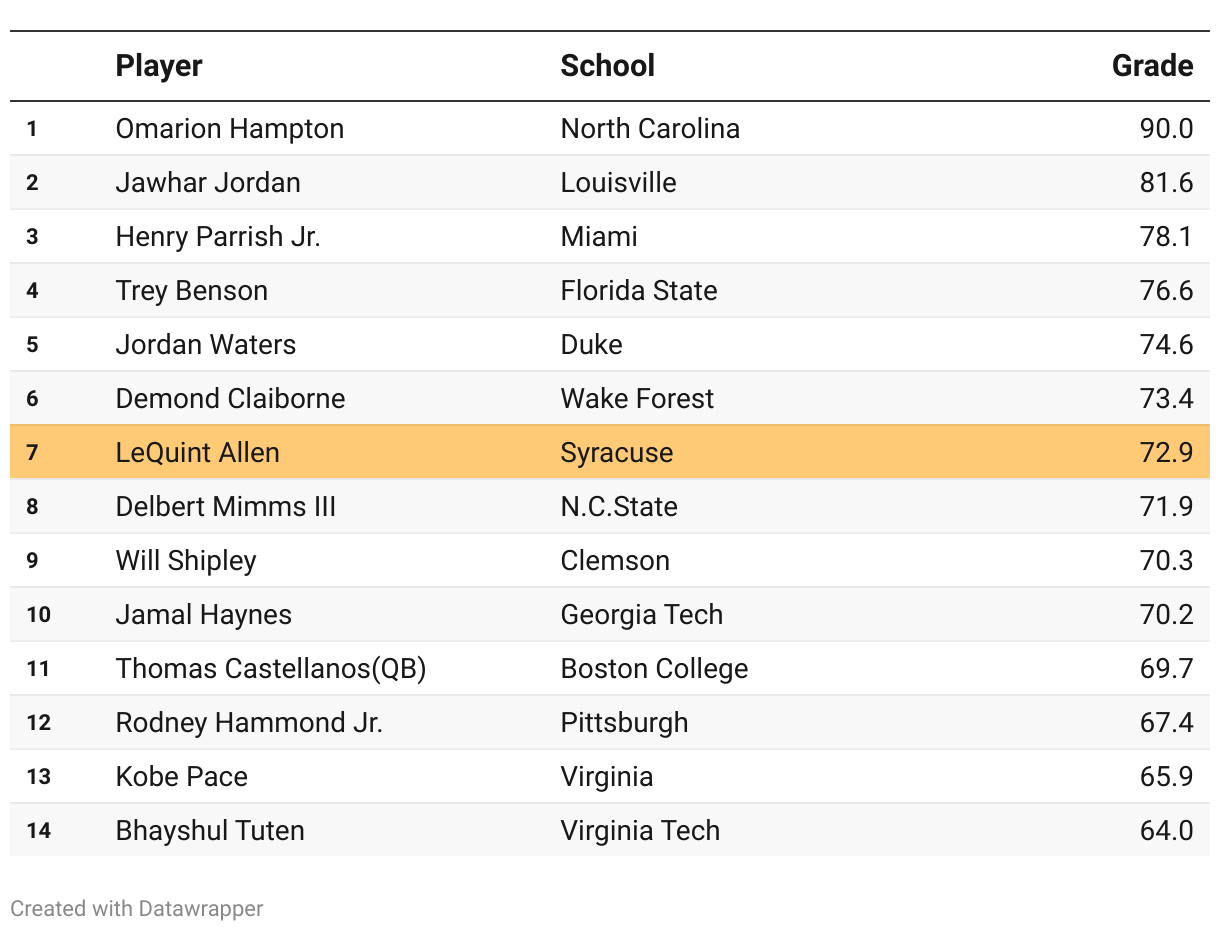Click Demond Claiborne's grade value 73.4

pos(1166,399)
